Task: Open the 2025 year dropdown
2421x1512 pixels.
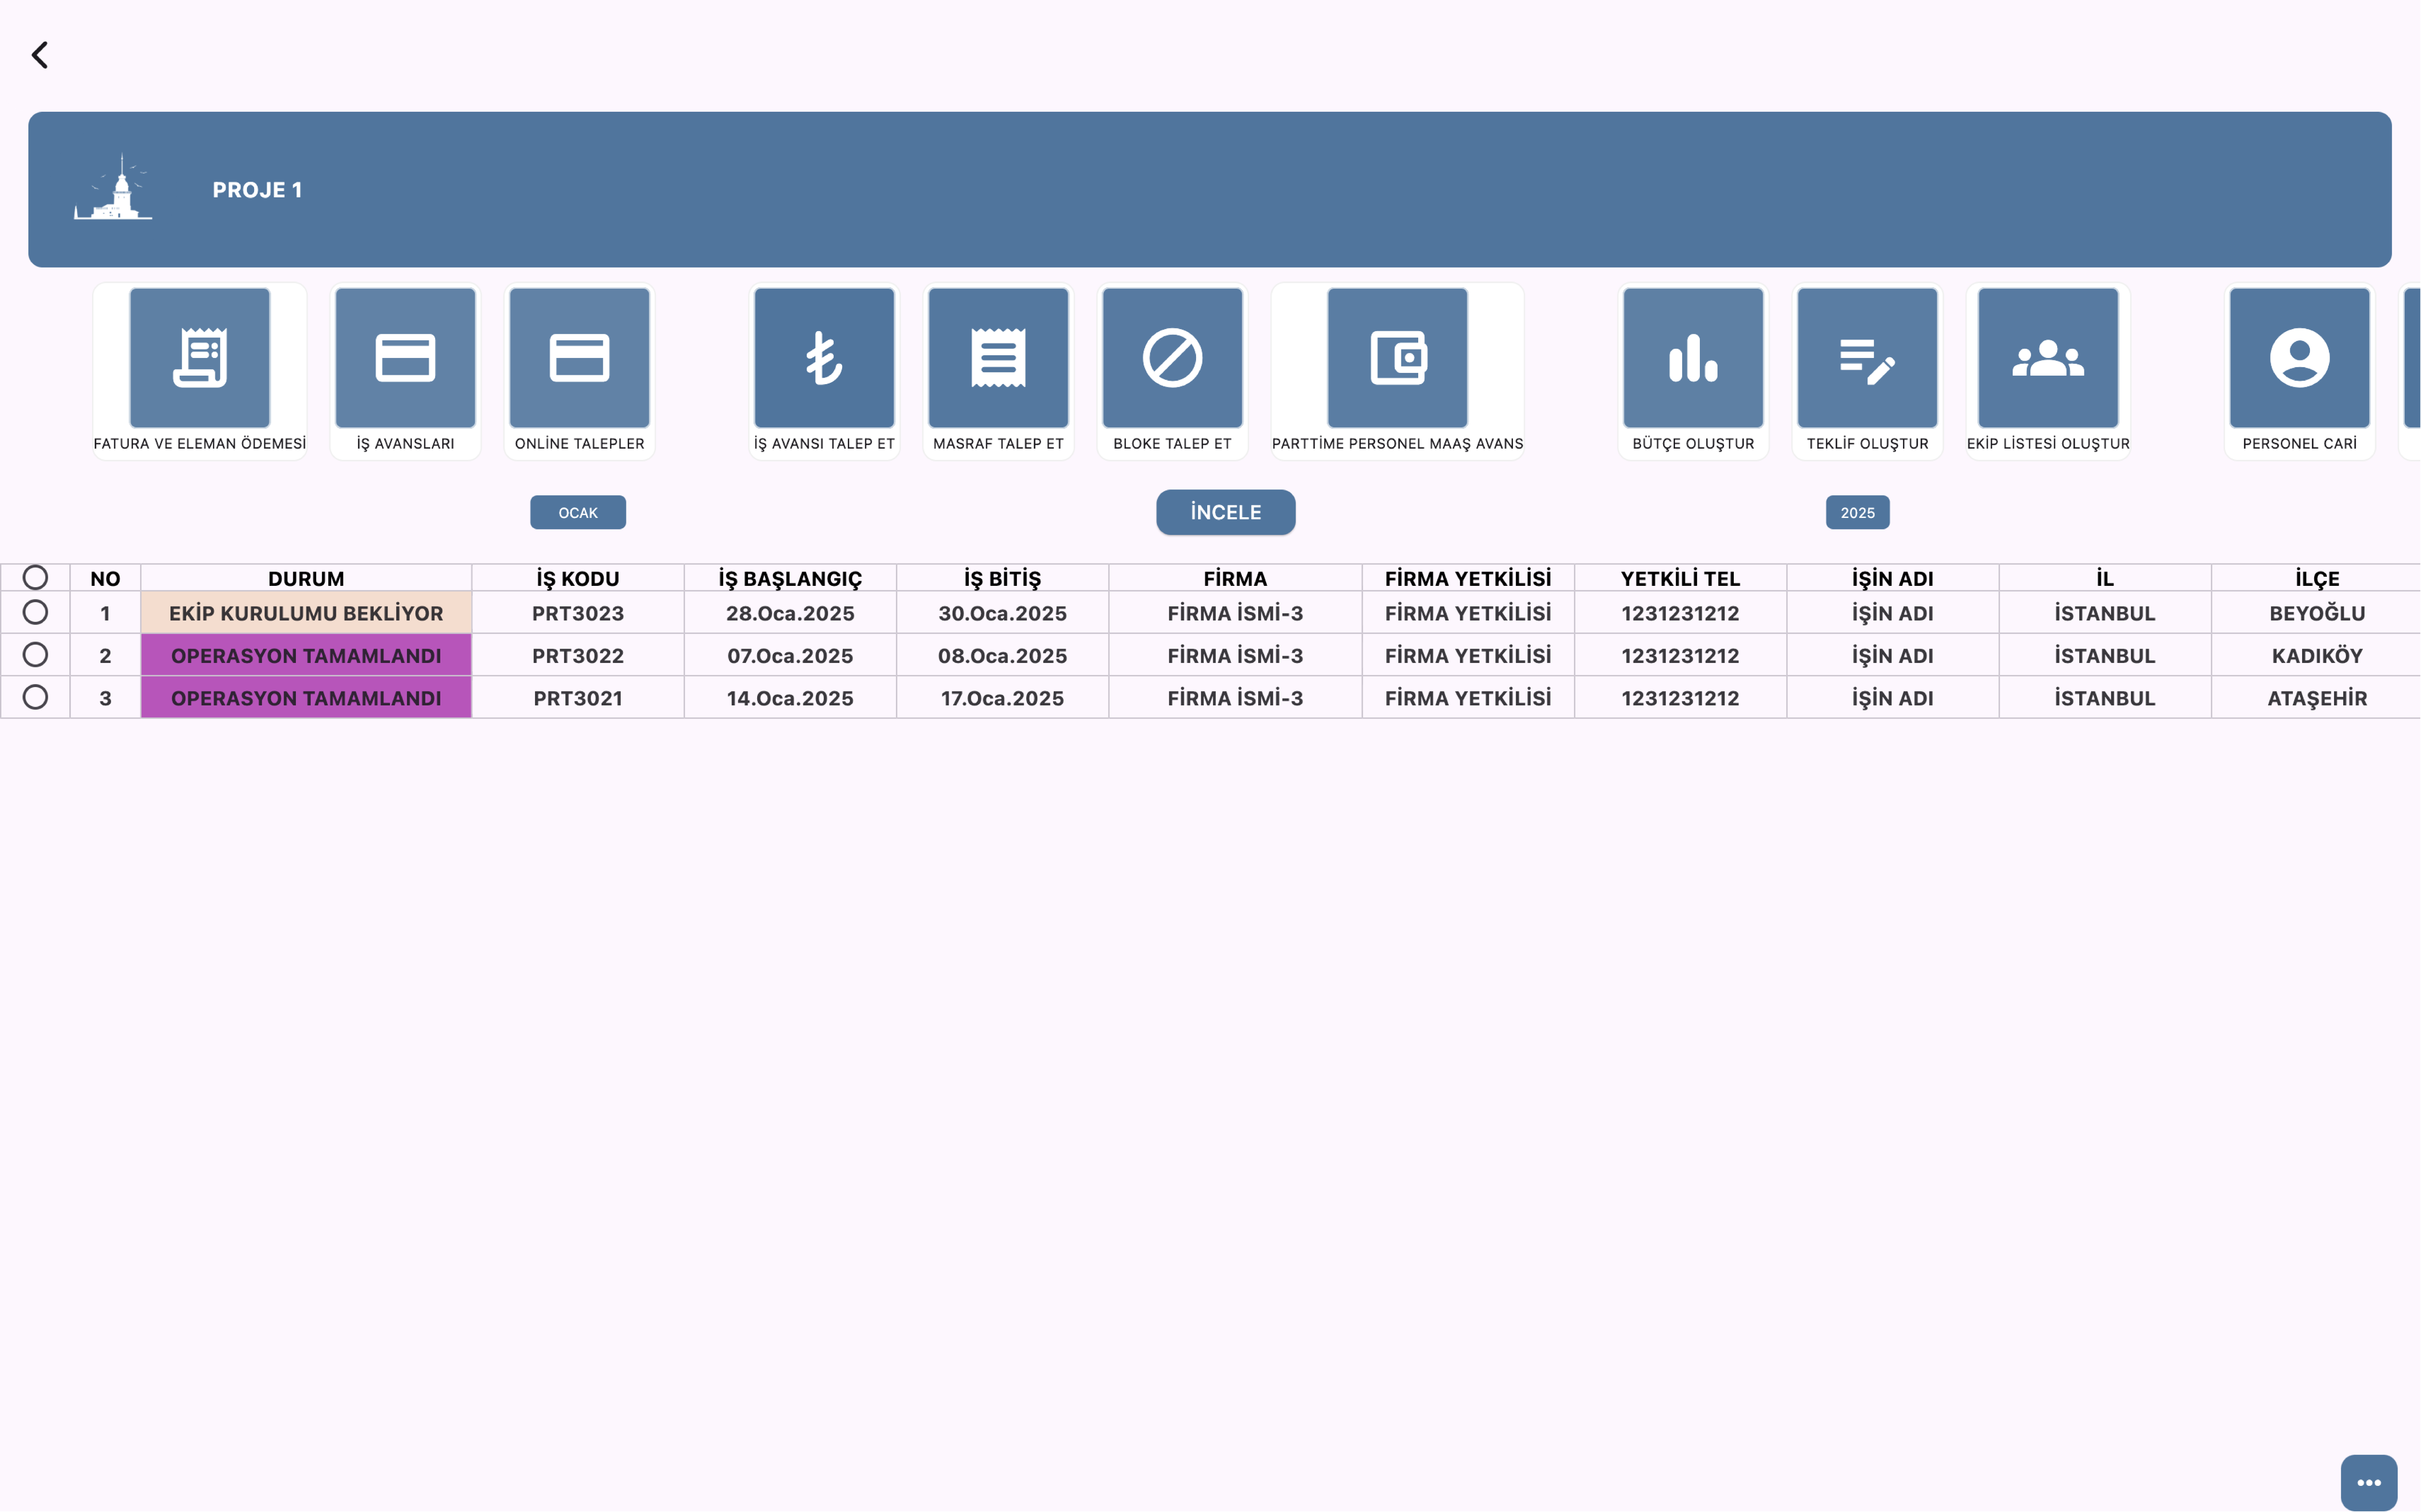Action: click(1857, 512)
